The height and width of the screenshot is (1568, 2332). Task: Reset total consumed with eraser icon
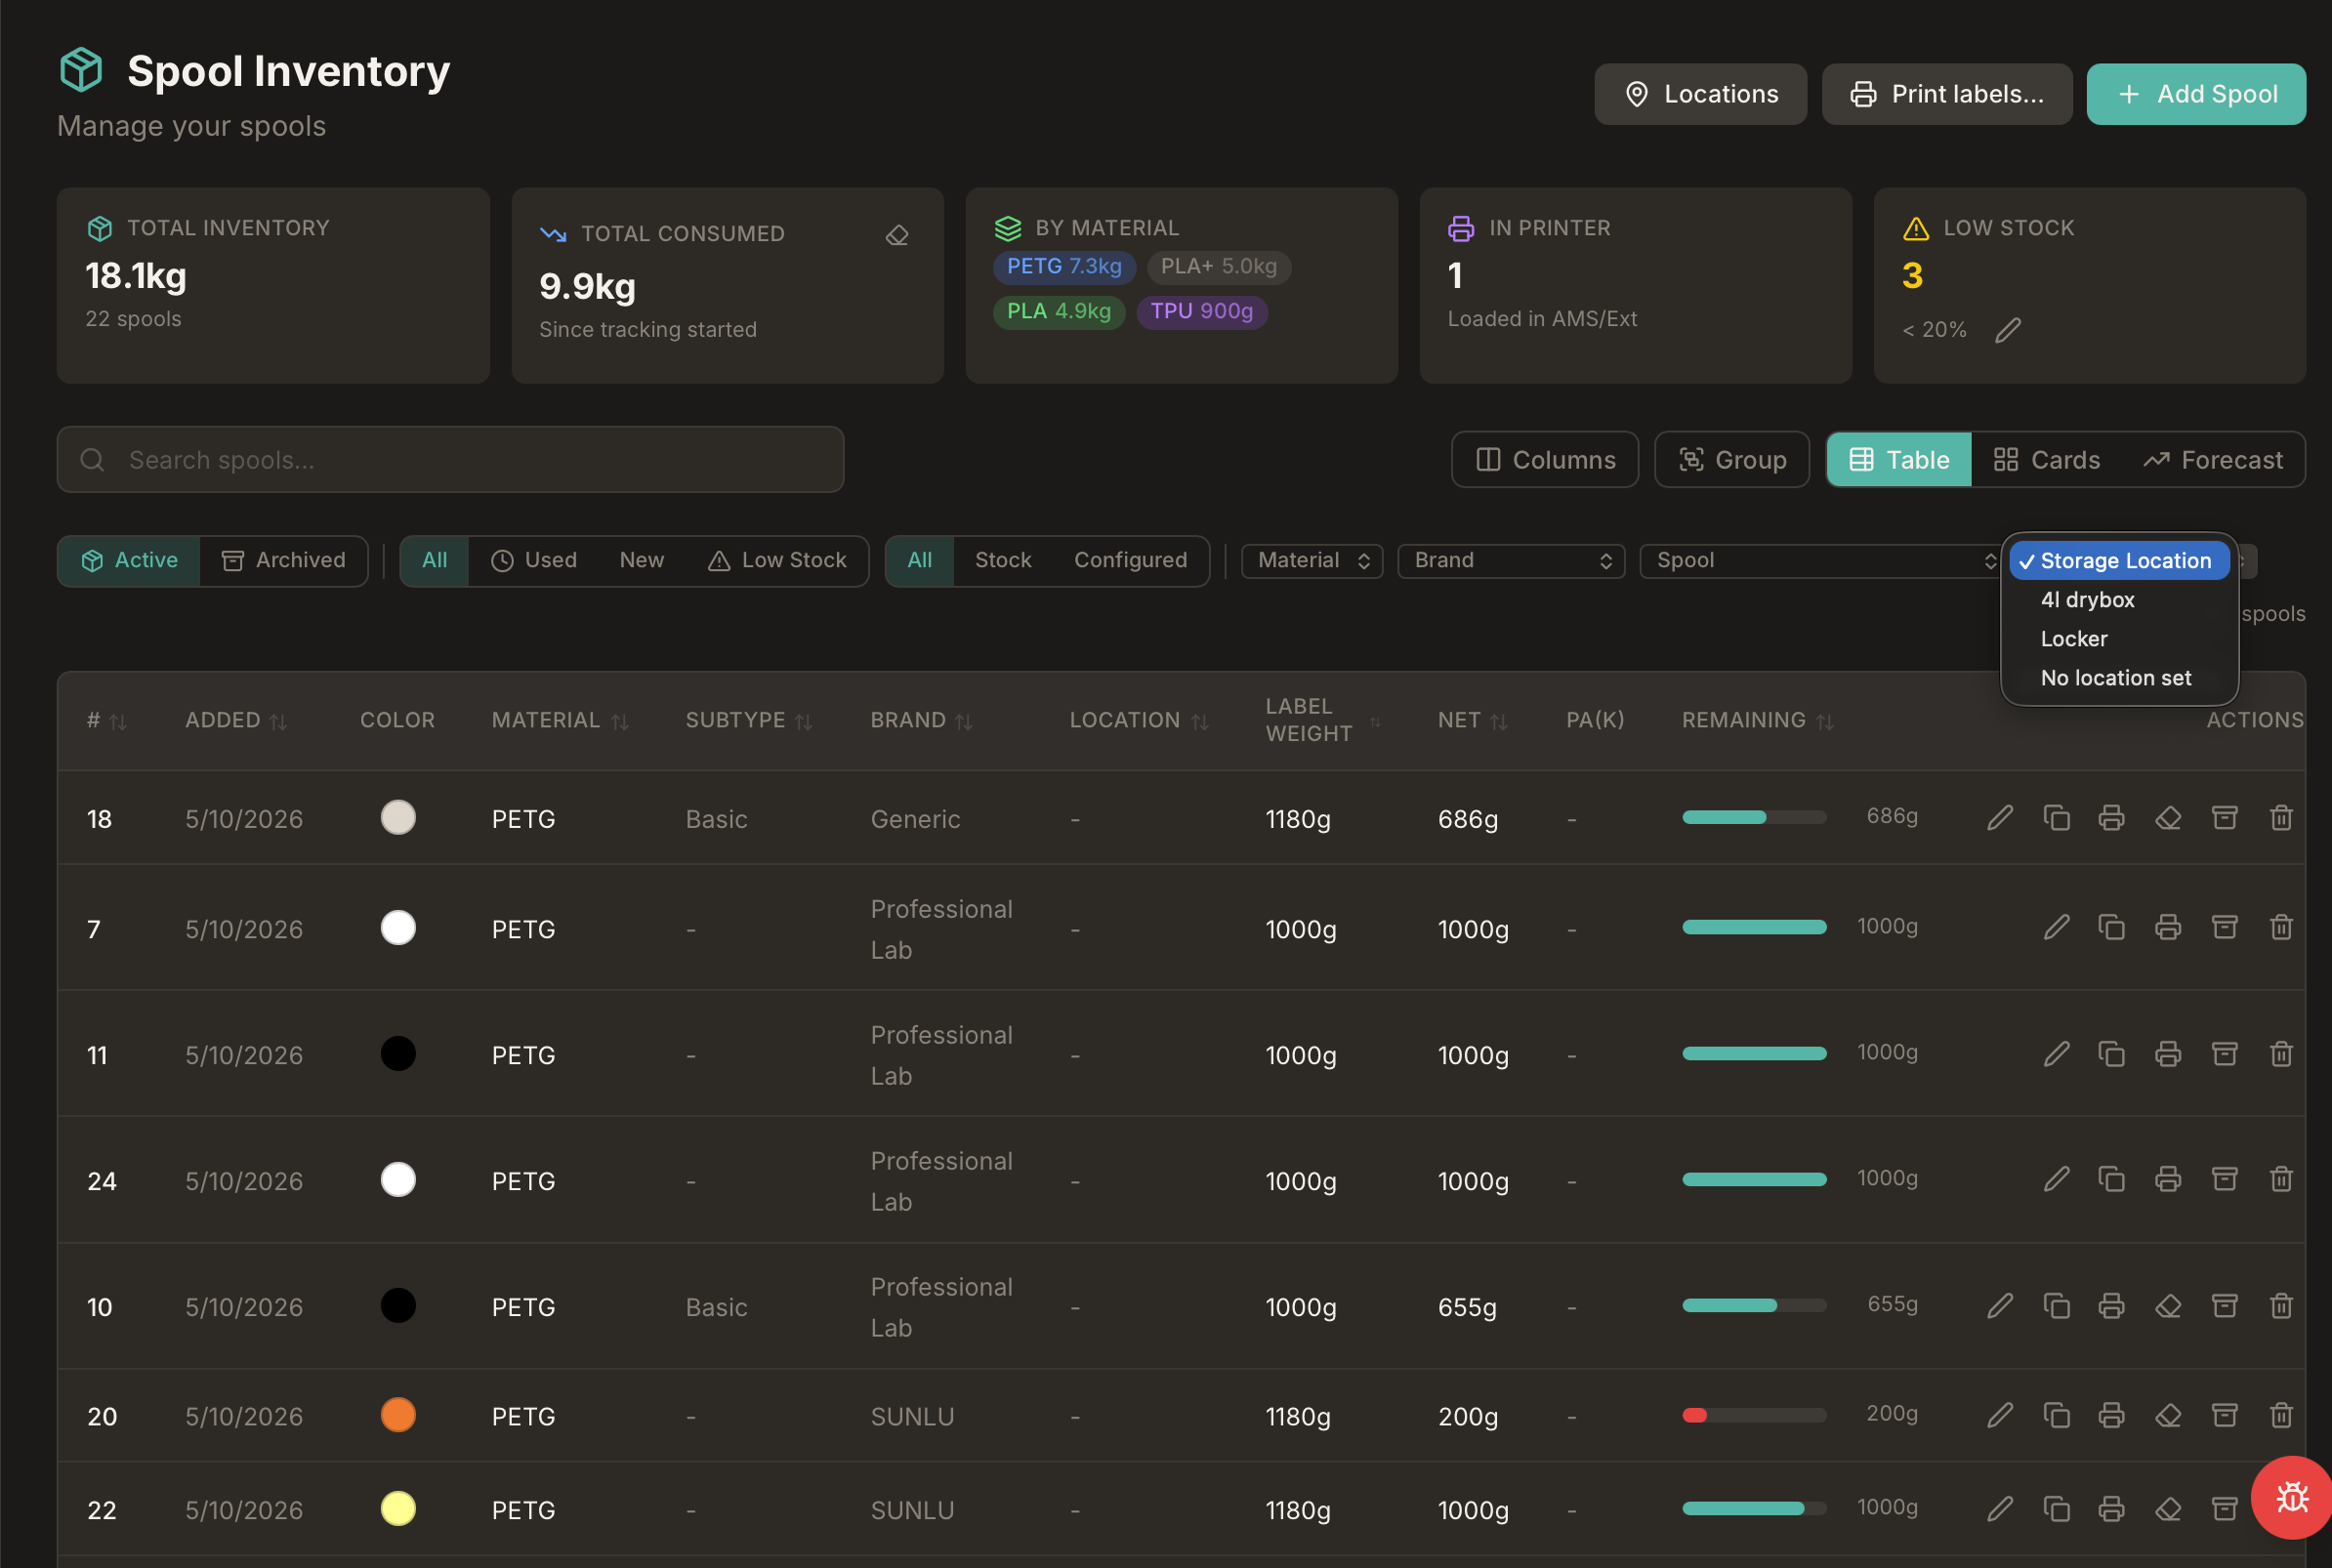coord(897,235)
